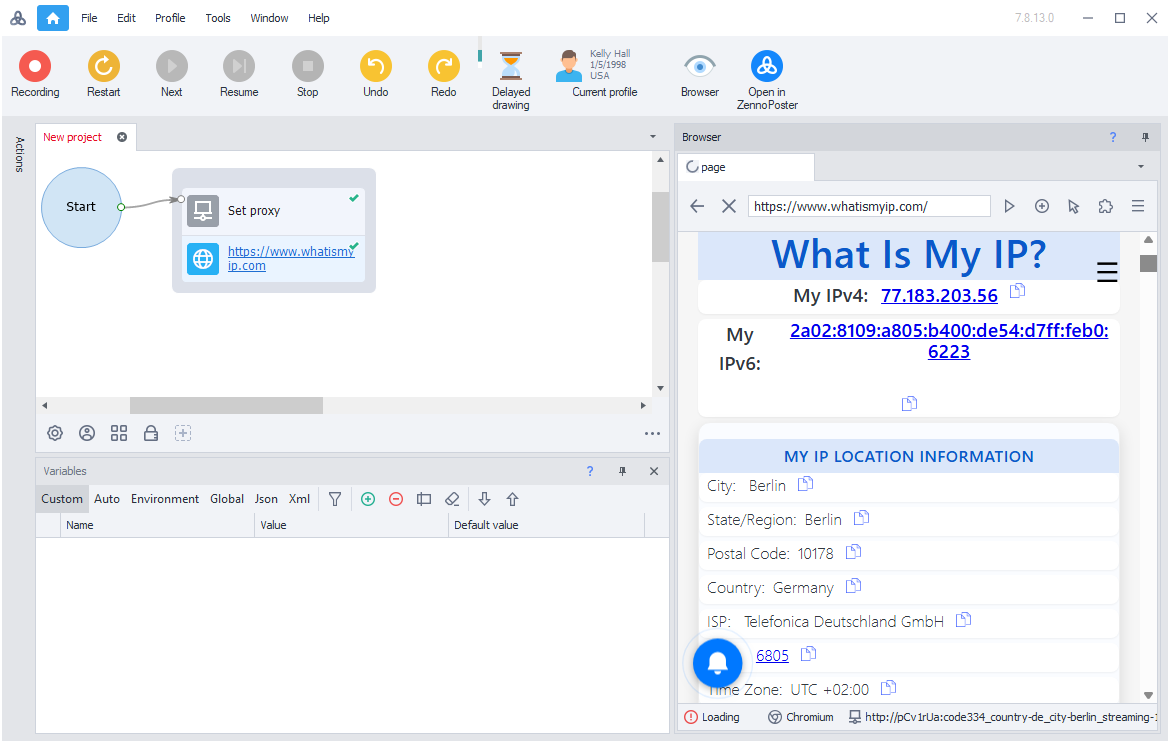Switch to Auto variables tab
This screenshot has width=1170, height=743.
pos(107,499)
